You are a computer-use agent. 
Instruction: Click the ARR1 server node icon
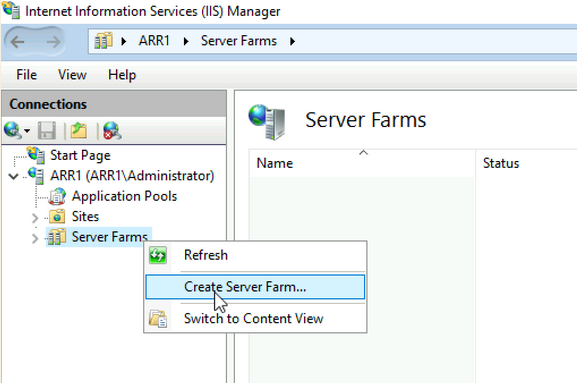point(36,175)
